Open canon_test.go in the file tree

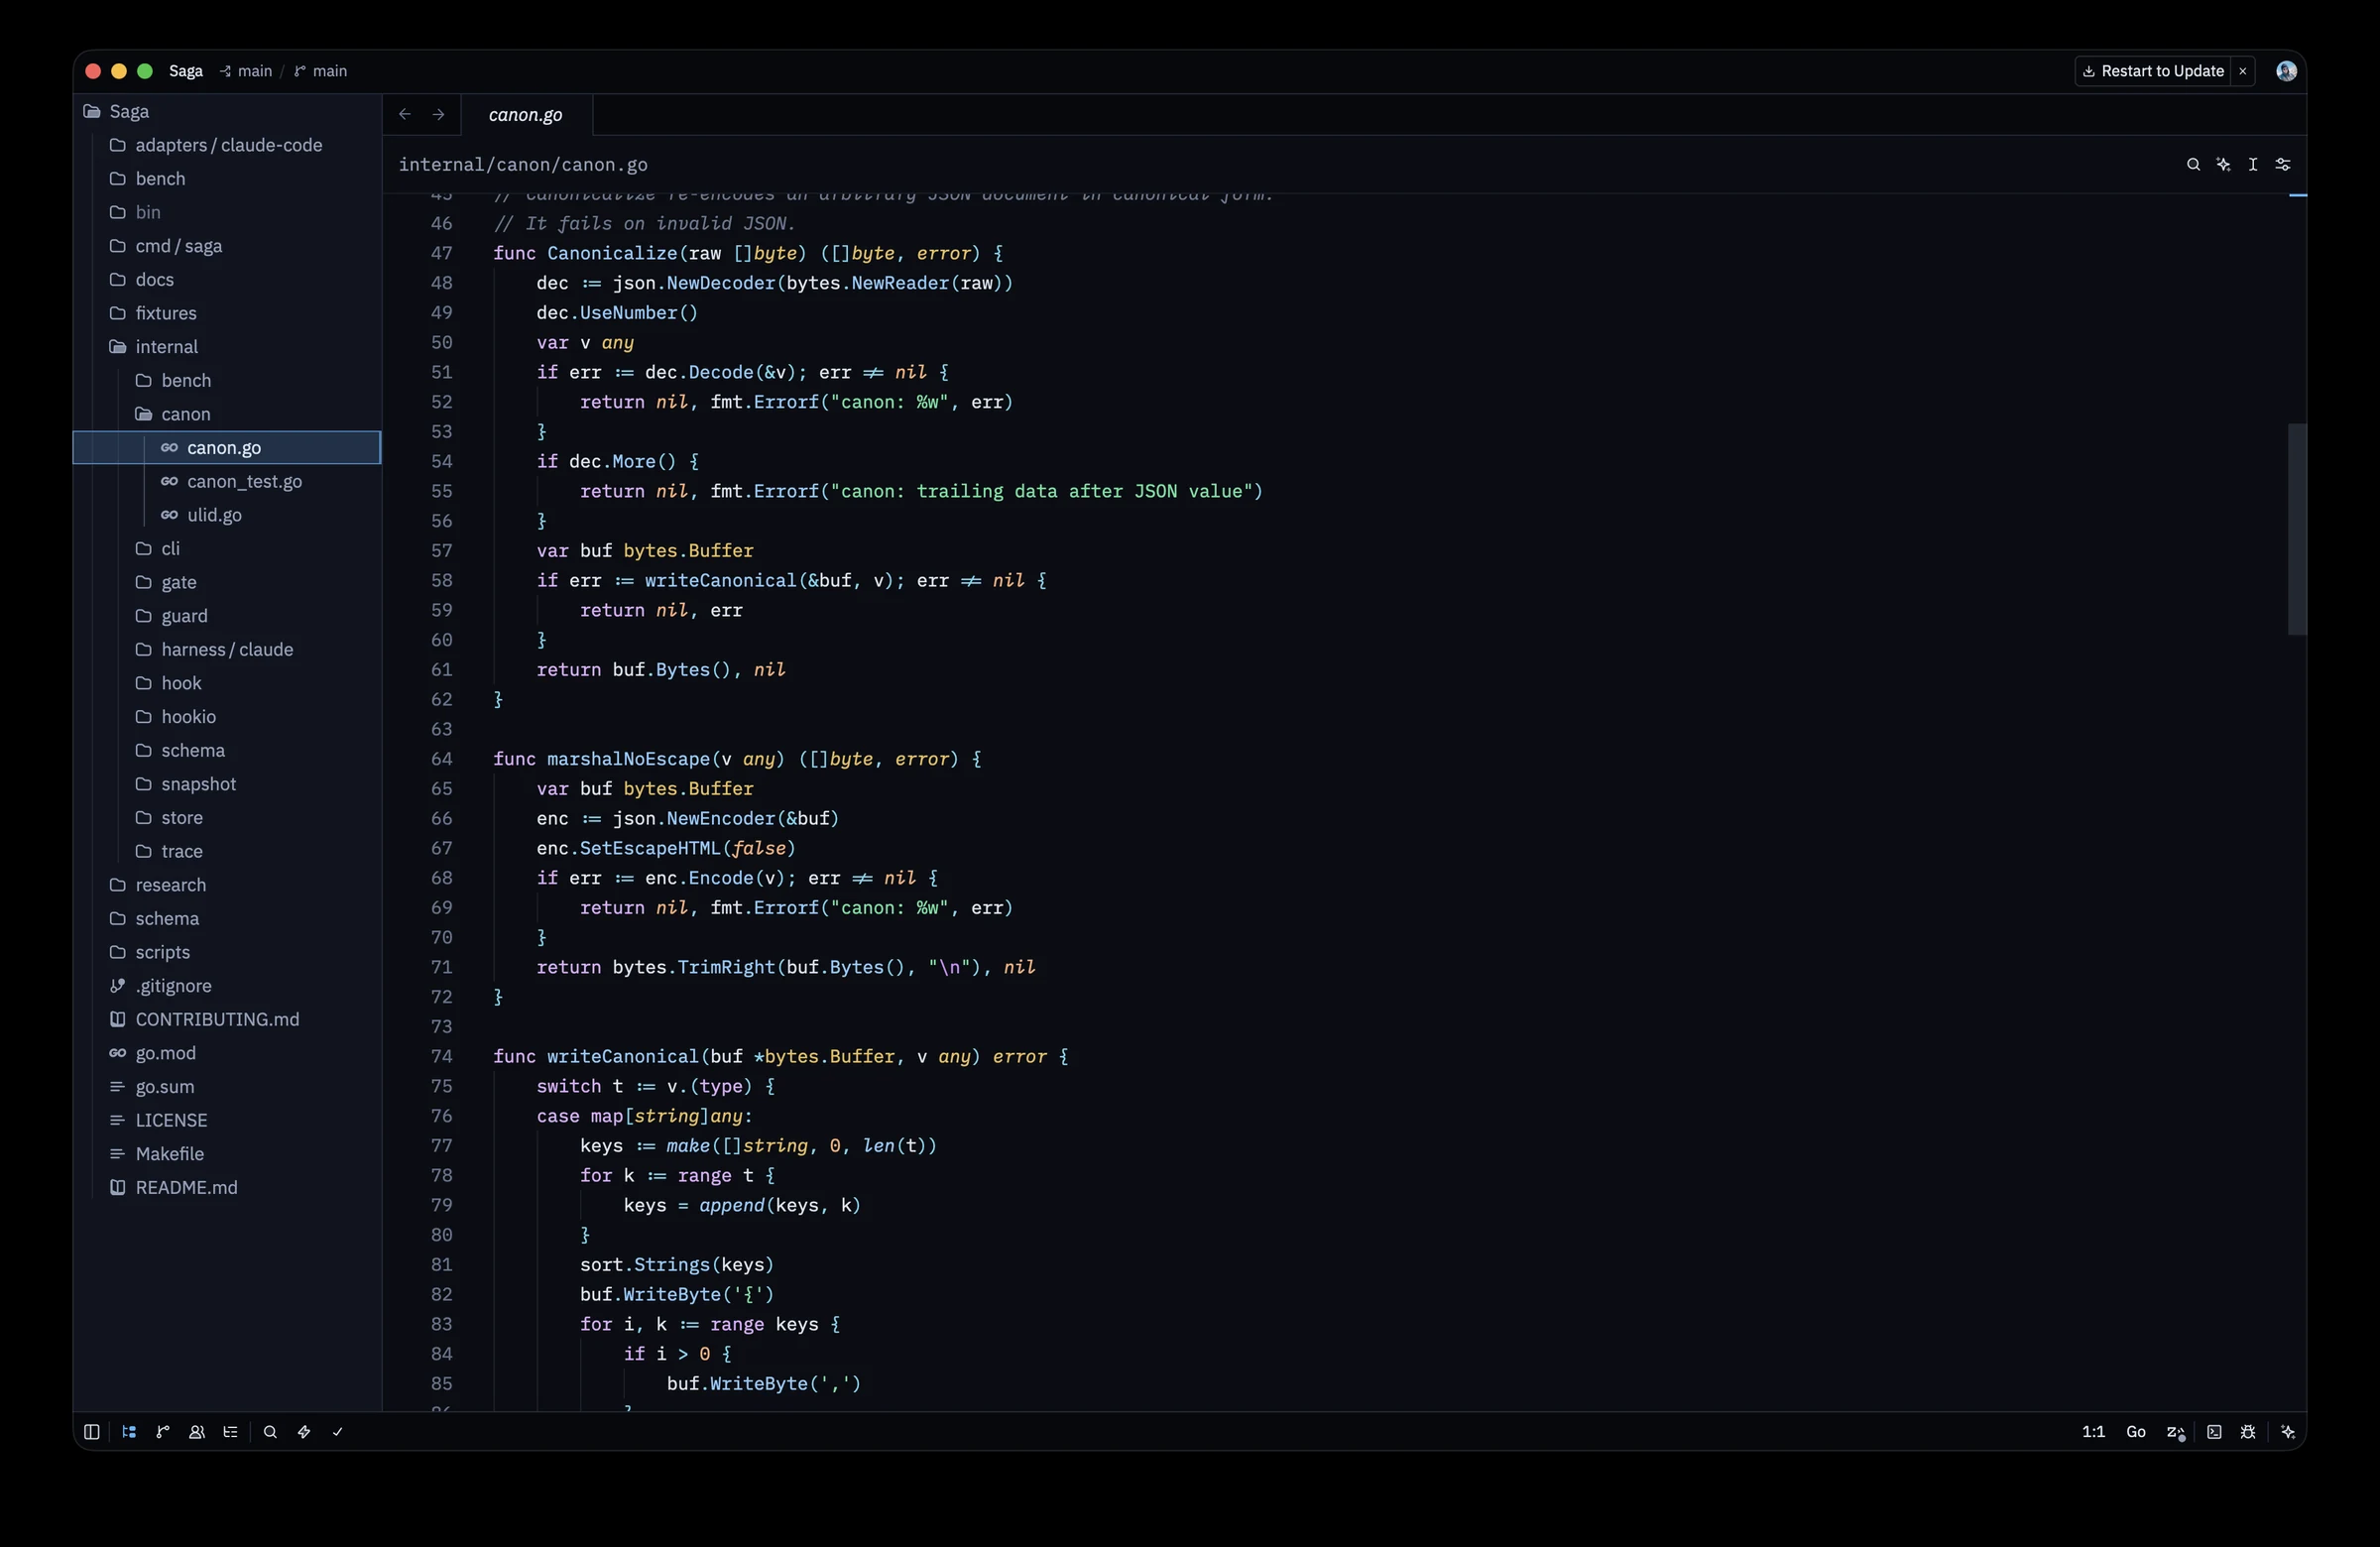click(227, 482)
